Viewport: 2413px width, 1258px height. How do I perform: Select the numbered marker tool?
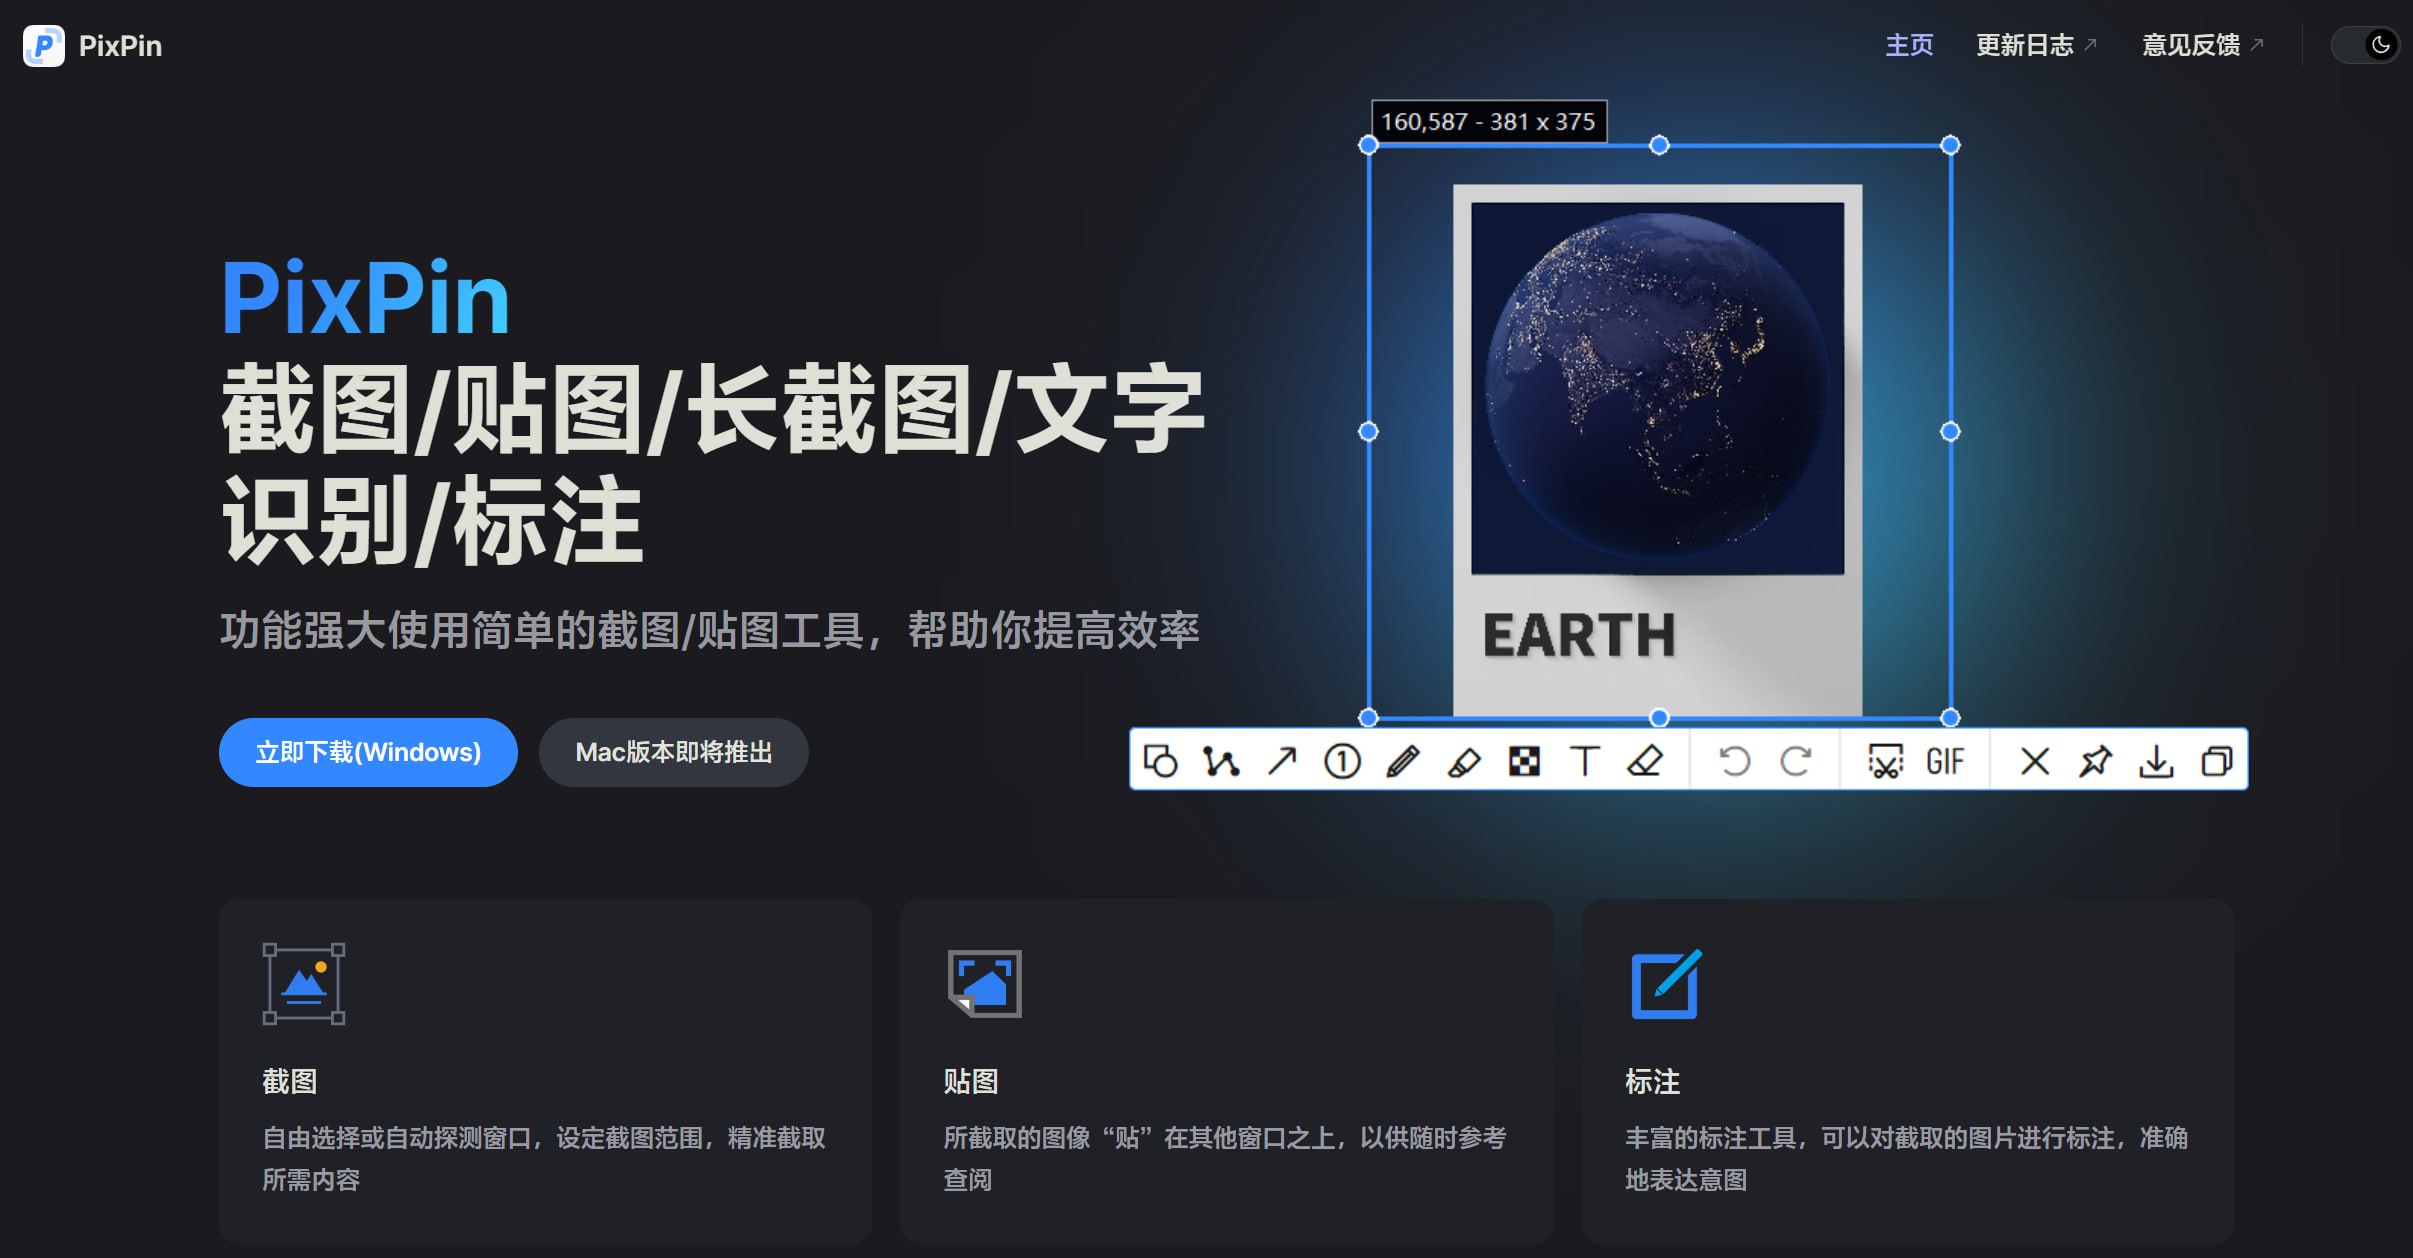coord(1342,761)
